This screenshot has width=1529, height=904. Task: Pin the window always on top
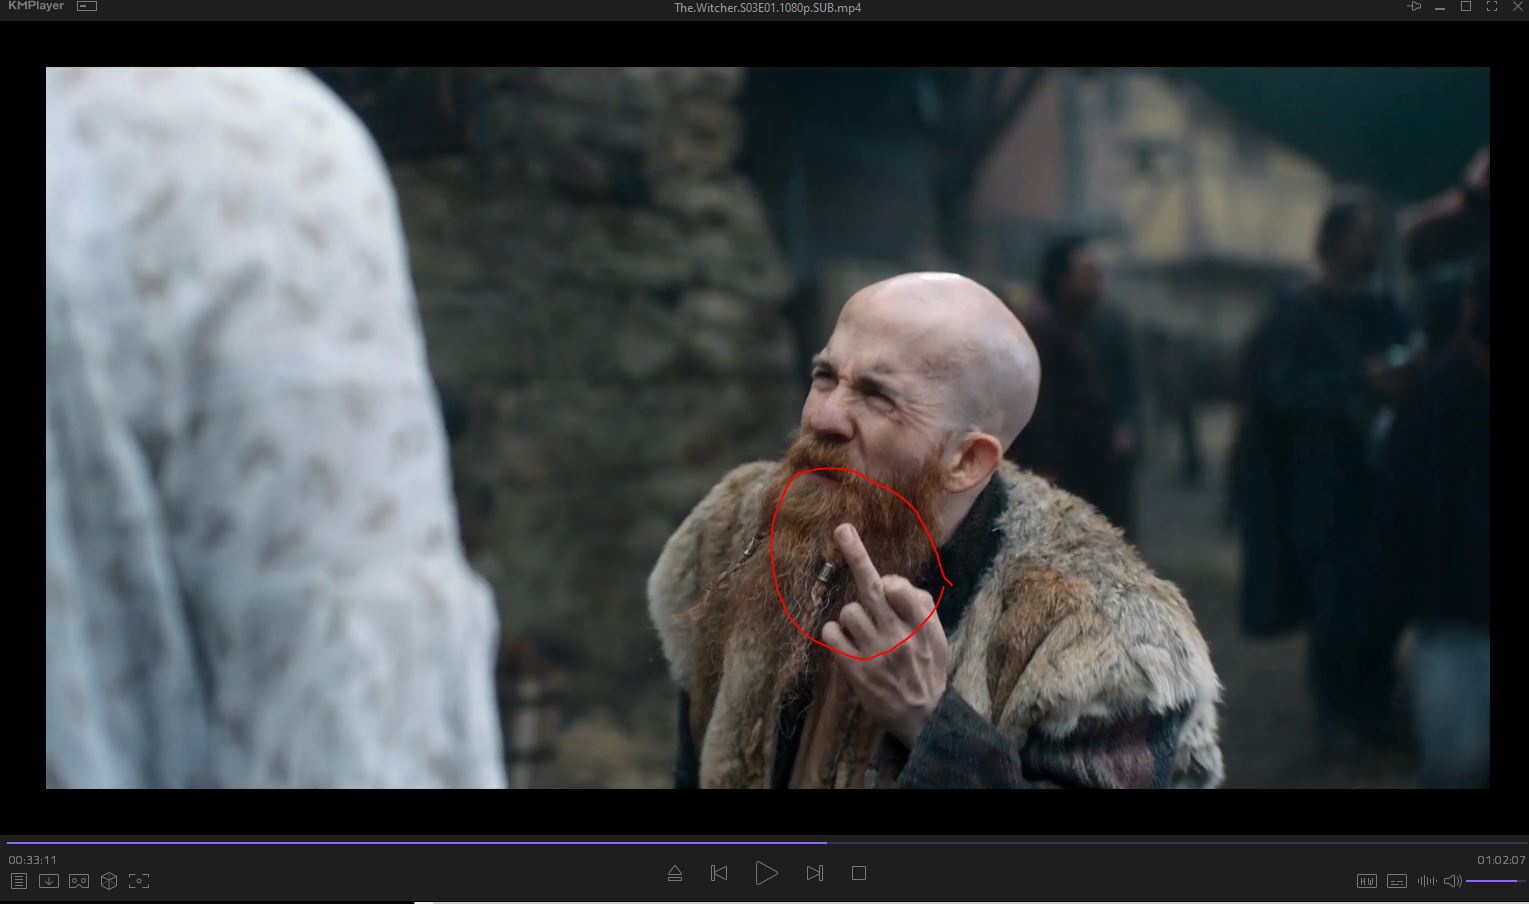tap(1414, 7)
